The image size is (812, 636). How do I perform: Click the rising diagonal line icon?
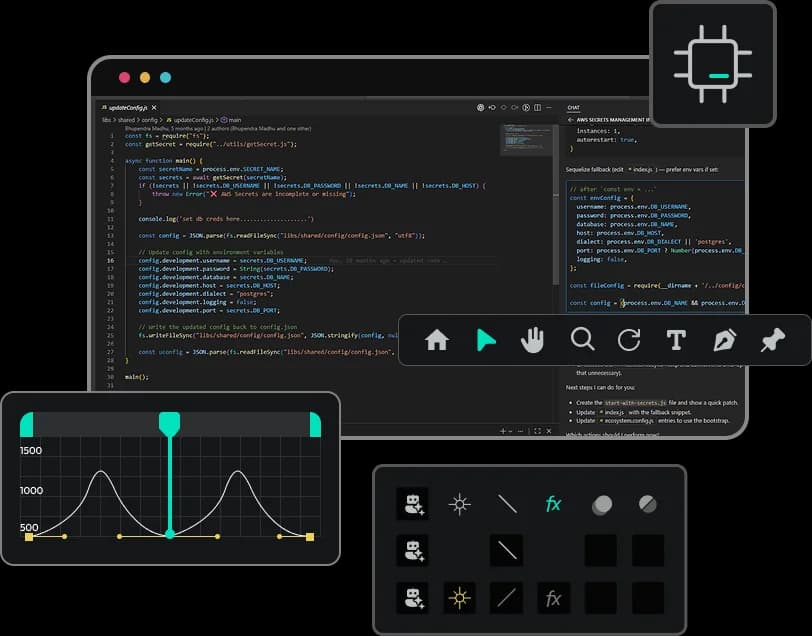pos(506,598)
